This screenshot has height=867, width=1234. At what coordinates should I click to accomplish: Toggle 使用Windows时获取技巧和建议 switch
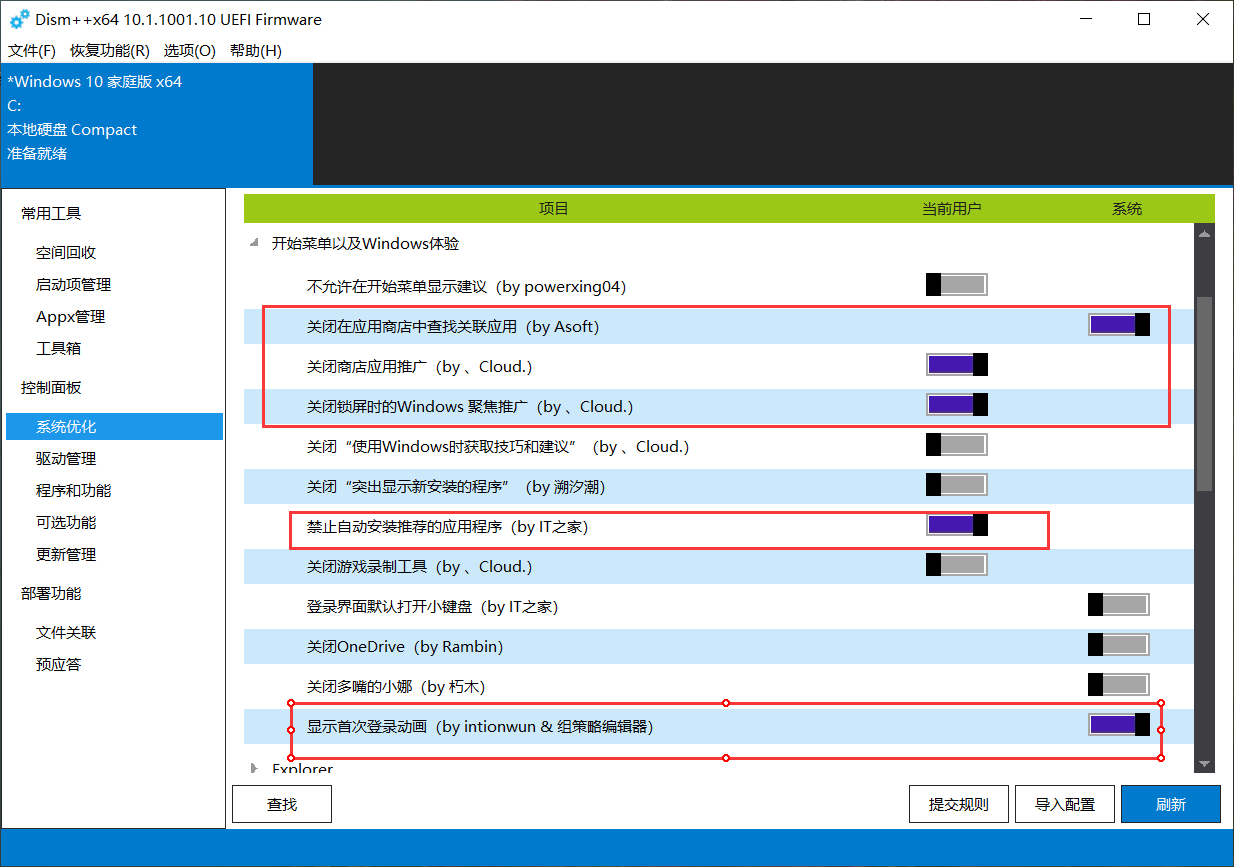957,445
